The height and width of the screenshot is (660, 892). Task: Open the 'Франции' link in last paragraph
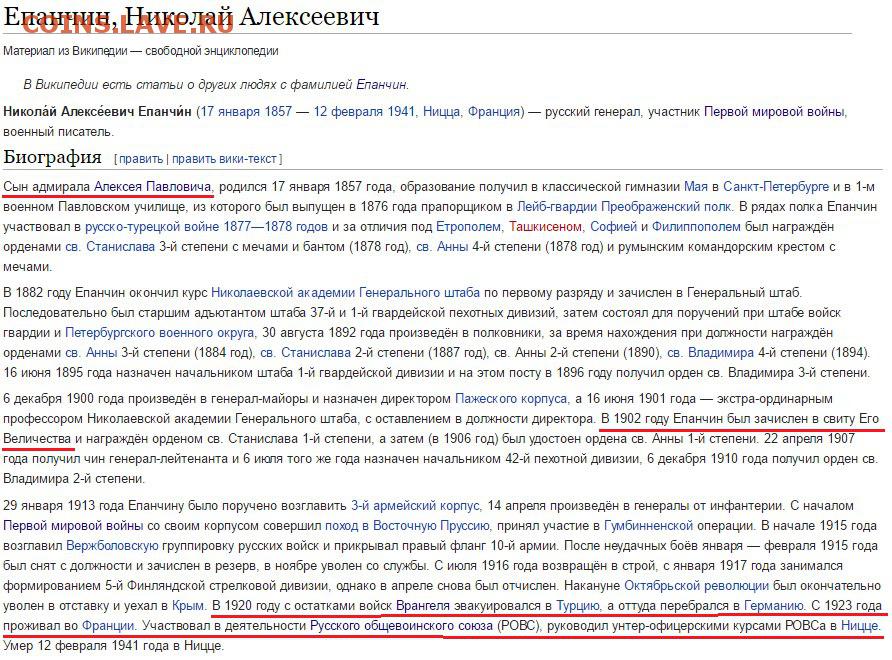pos(108,626)
